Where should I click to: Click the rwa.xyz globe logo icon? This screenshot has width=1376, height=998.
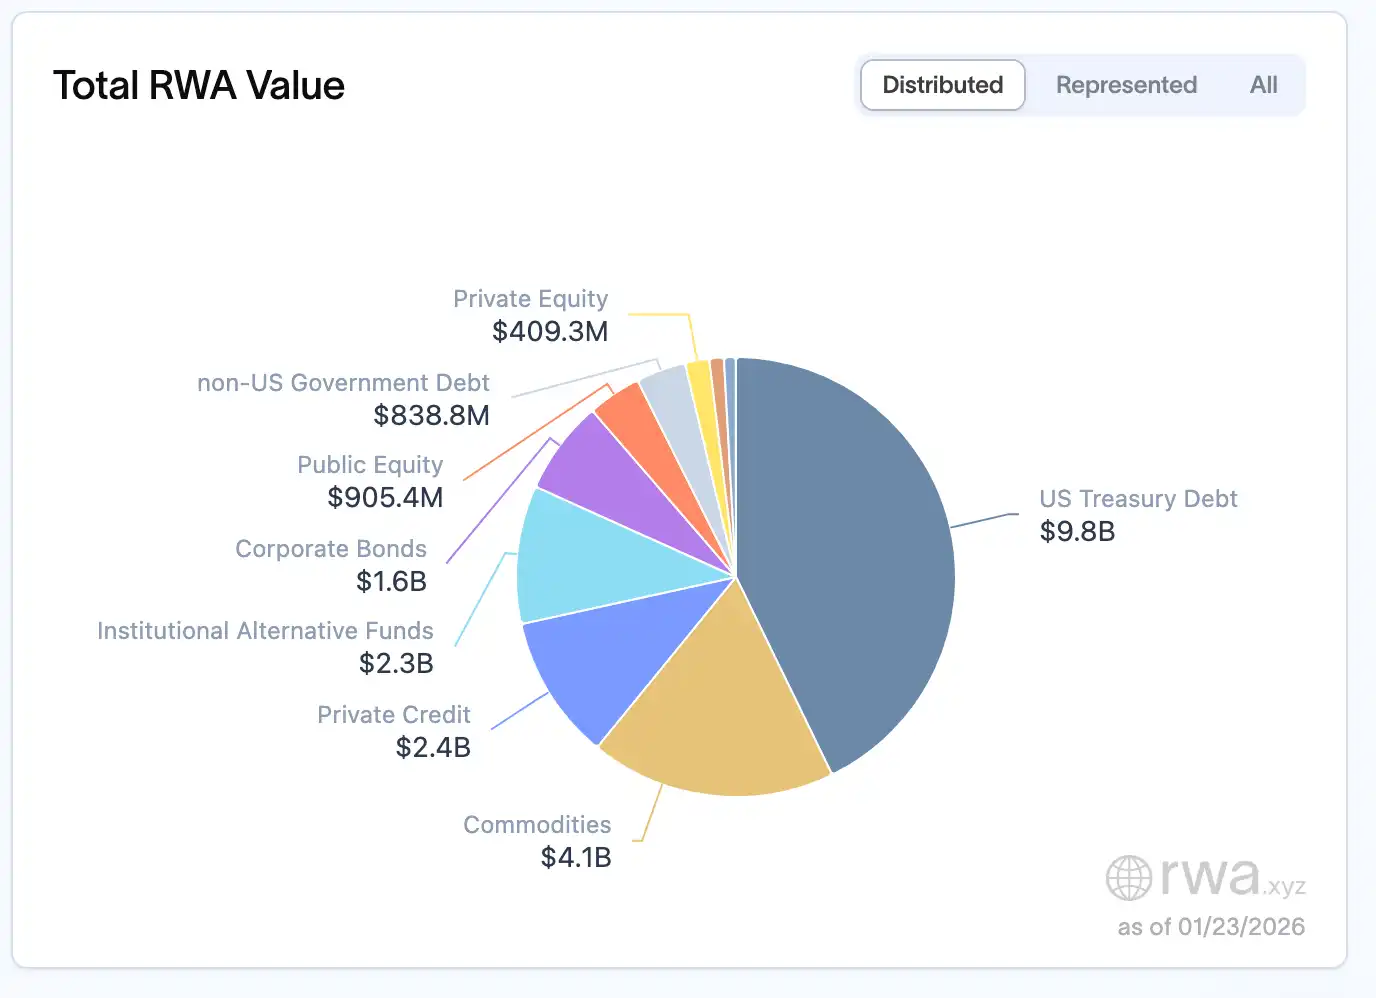point(1128,878)
